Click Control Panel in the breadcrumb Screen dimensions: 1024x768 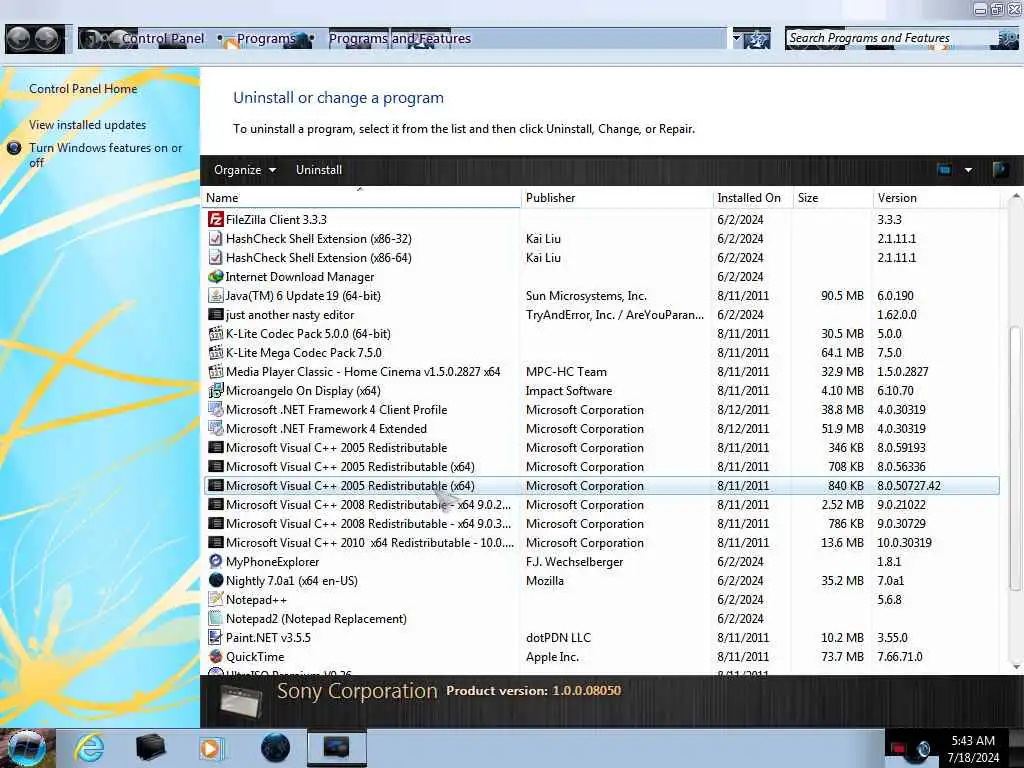tap(163, 39)
